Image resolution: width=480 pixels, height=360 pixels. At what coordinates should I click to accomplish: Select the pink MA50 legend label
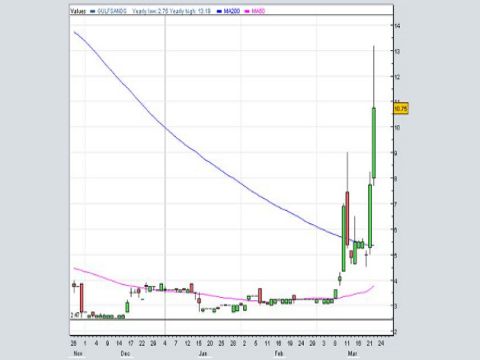[x=258, y=11]
